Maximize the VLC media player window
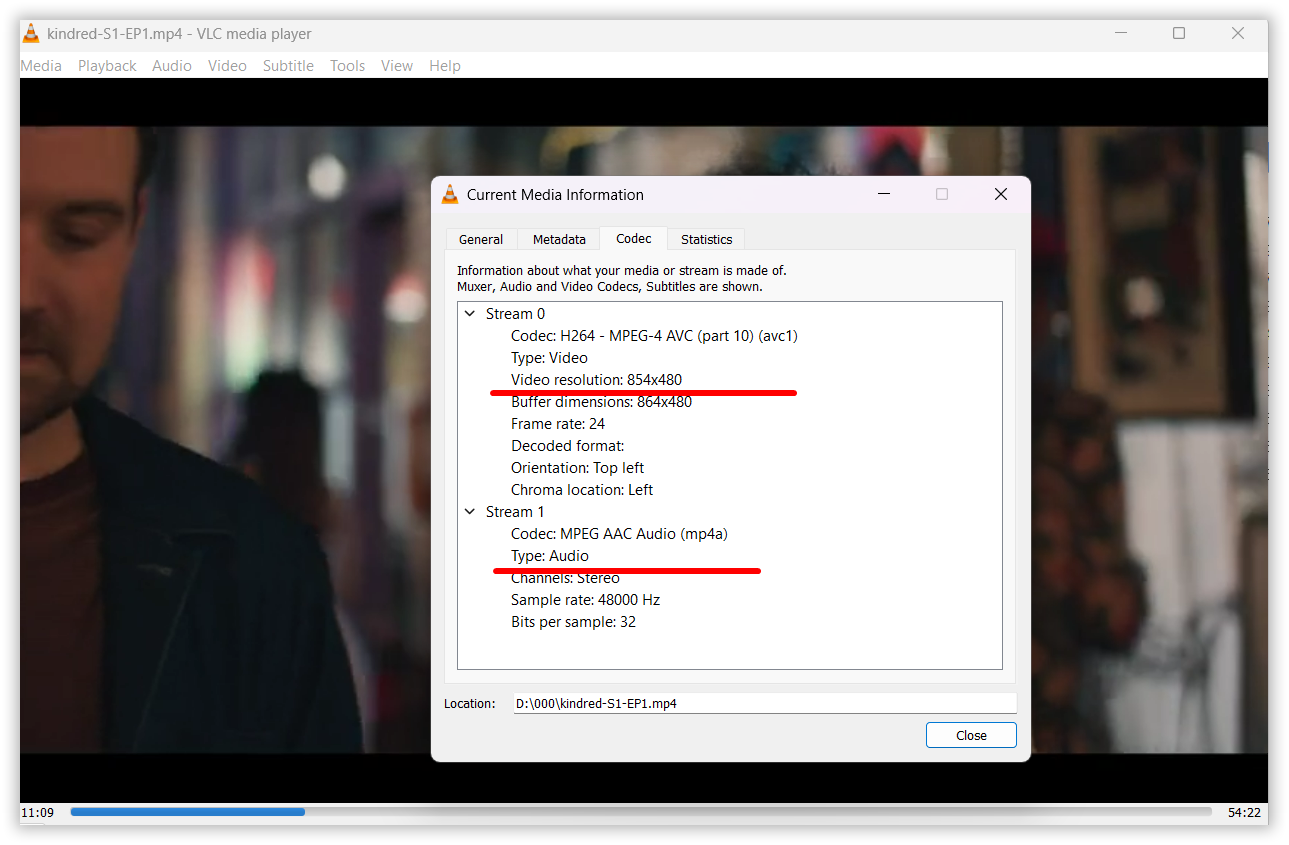The width and height of the screenshot is (1289, 845). point(1179,33)
